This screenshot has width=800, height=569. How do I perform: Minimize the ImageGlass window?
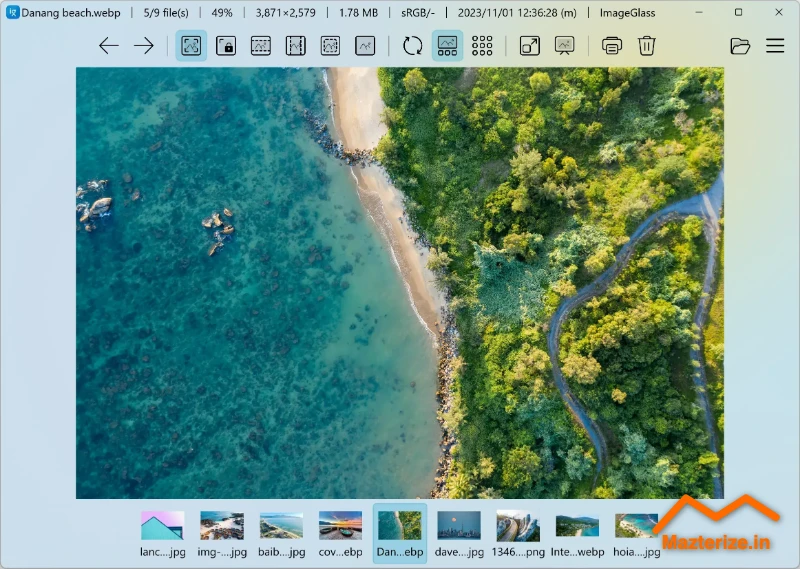[x=699, y=12]
